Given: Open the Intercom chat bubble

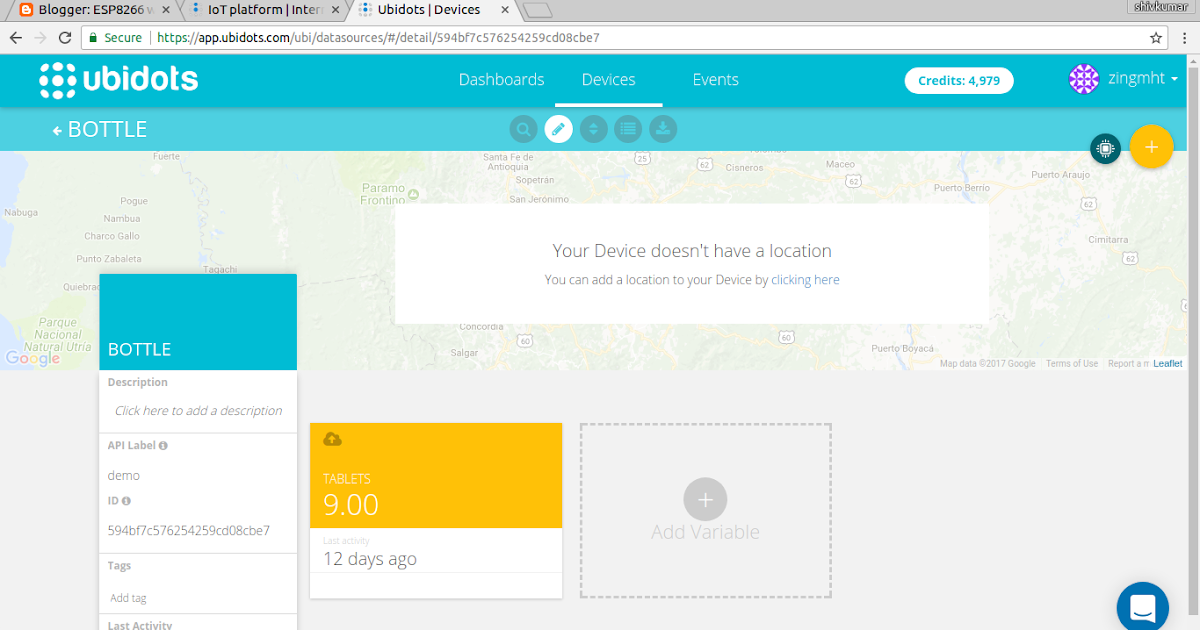Looking at the screenshot, I should click(1142, 606).
